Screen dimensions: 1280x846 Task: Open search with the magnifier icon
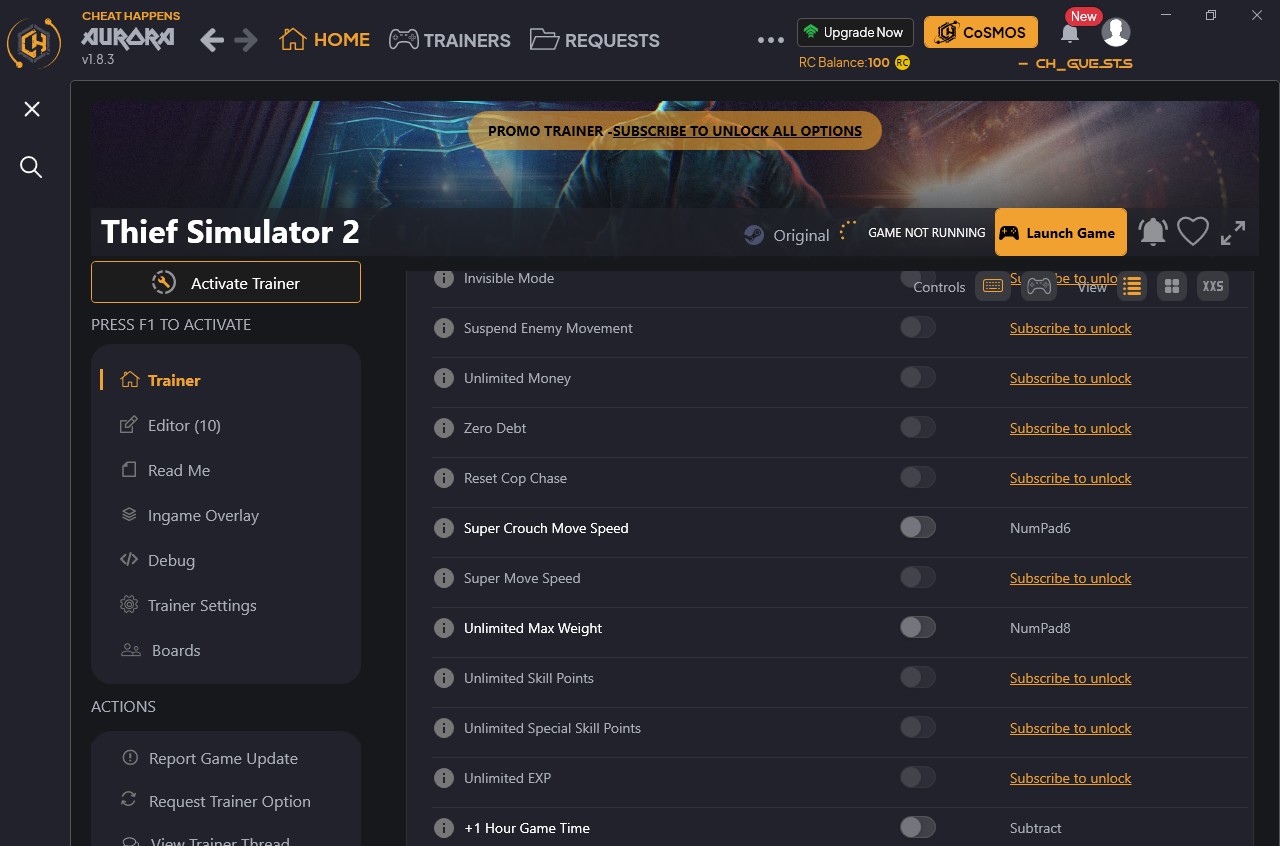coord(32,167)
